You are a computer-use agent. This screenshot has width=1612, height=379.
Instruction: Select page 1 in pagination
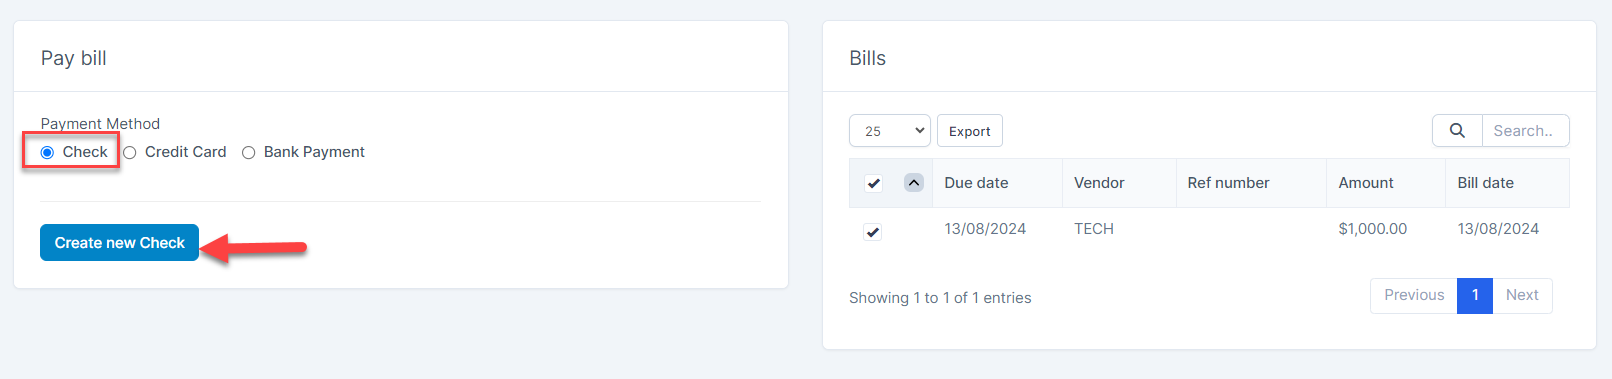coord(1475,295)
